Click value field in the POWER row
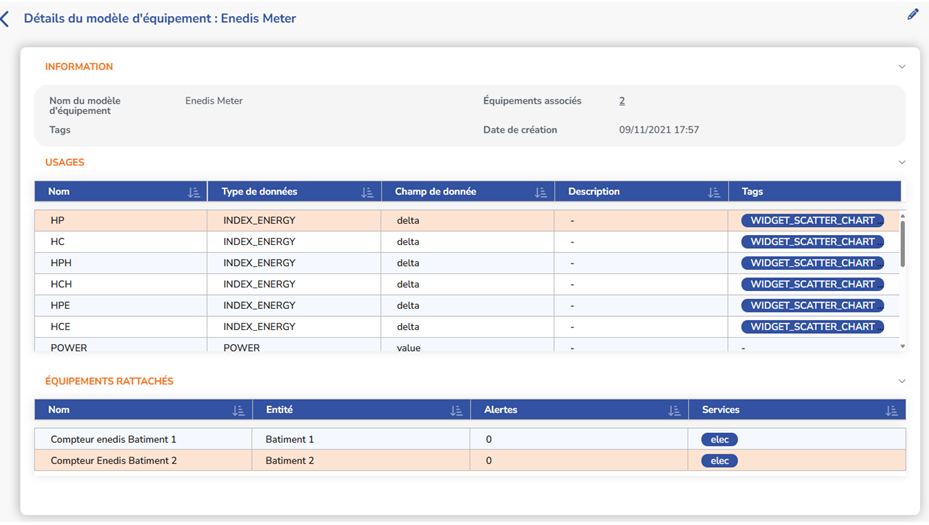This screenshot has width=929, height=525. (408, 348)
